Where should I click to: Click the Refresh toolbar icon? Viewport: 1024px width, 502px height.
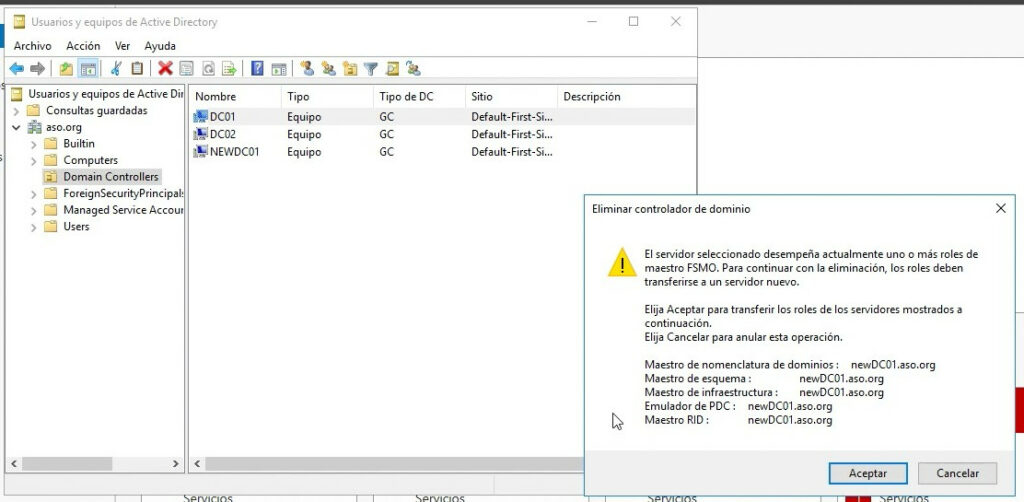point(208,69)
